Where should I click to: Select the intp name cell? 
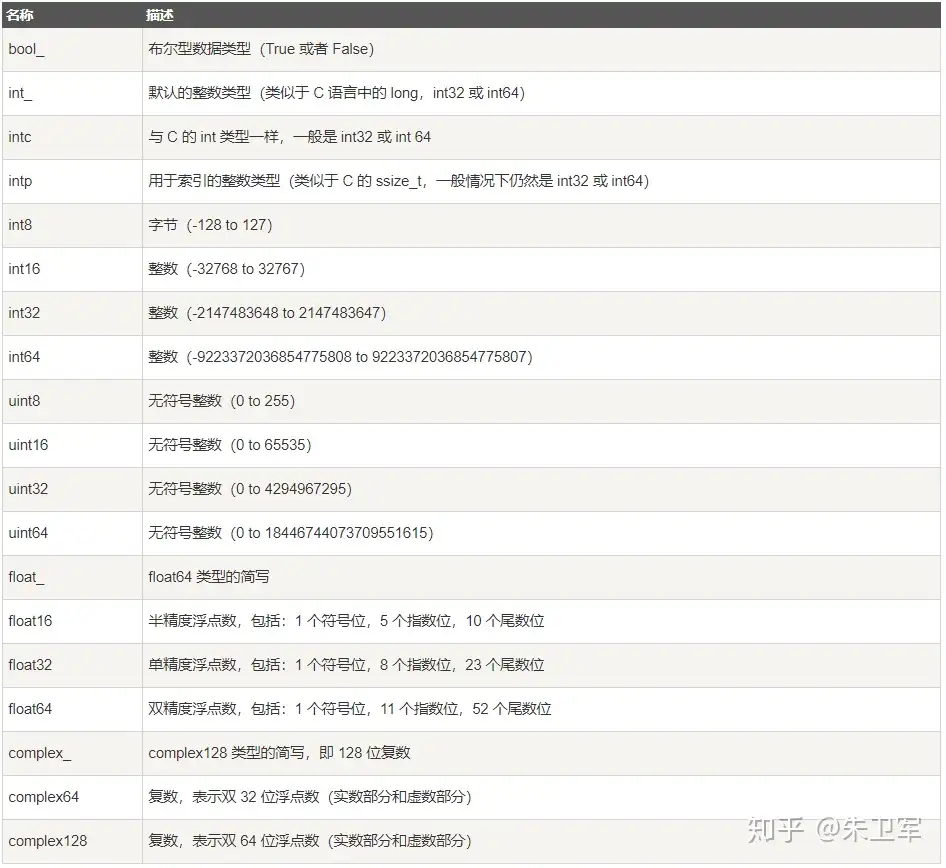click(x=72, y=182)
